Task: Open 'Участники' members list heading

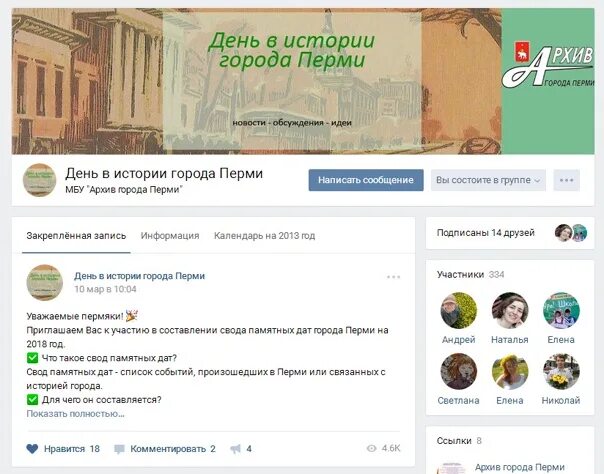Action: tap(460, 275)
